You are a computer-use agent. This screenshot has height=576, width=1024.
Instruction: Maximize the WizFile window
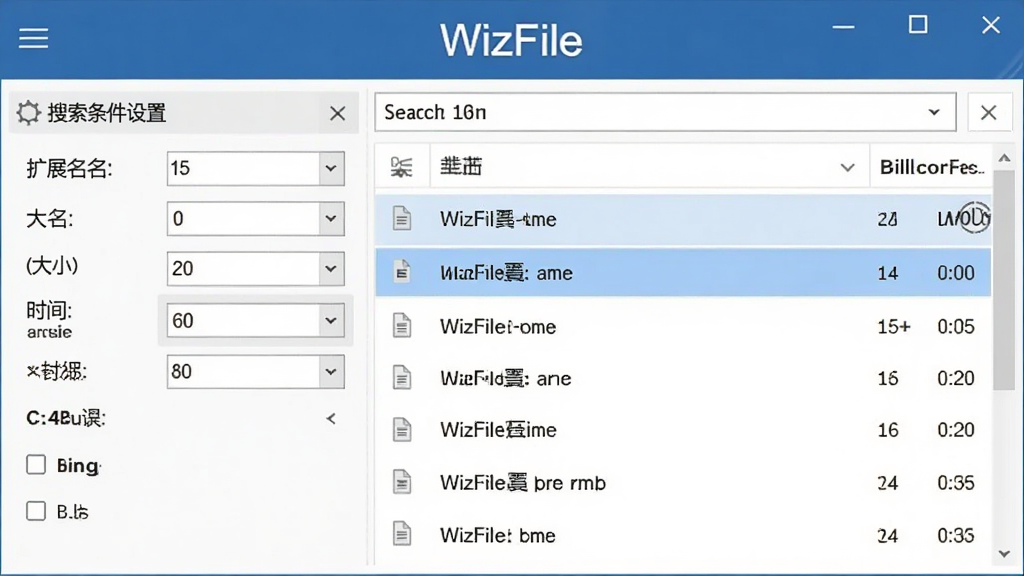click(x=918, y=25)
